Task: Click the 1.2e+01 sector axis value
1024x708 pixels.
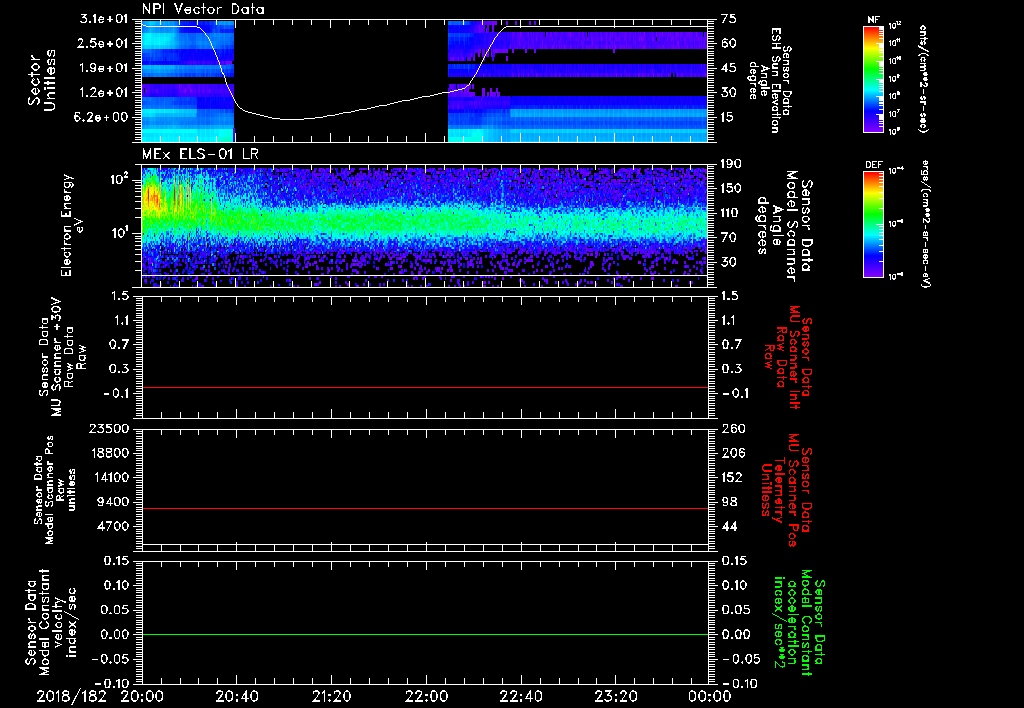Action: [103, 93]
